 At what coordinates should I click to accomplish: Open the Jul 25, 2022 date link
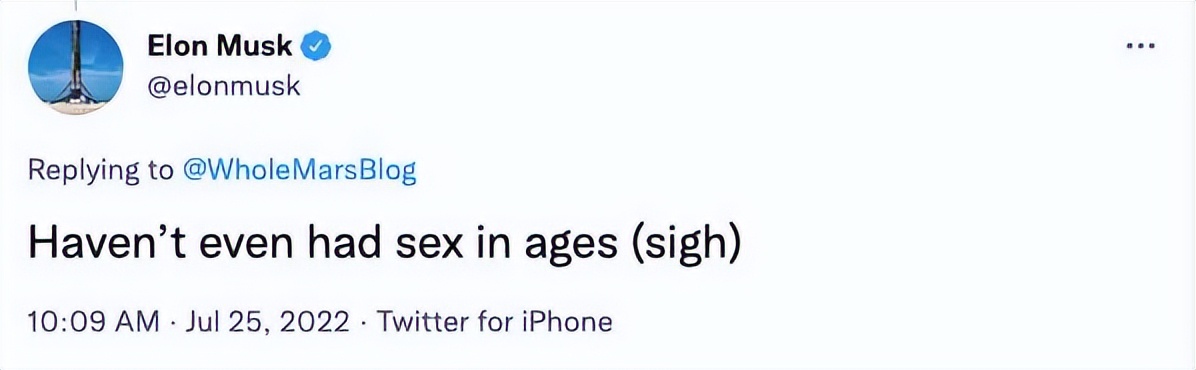pyautogui.click(x=265, y=322)
